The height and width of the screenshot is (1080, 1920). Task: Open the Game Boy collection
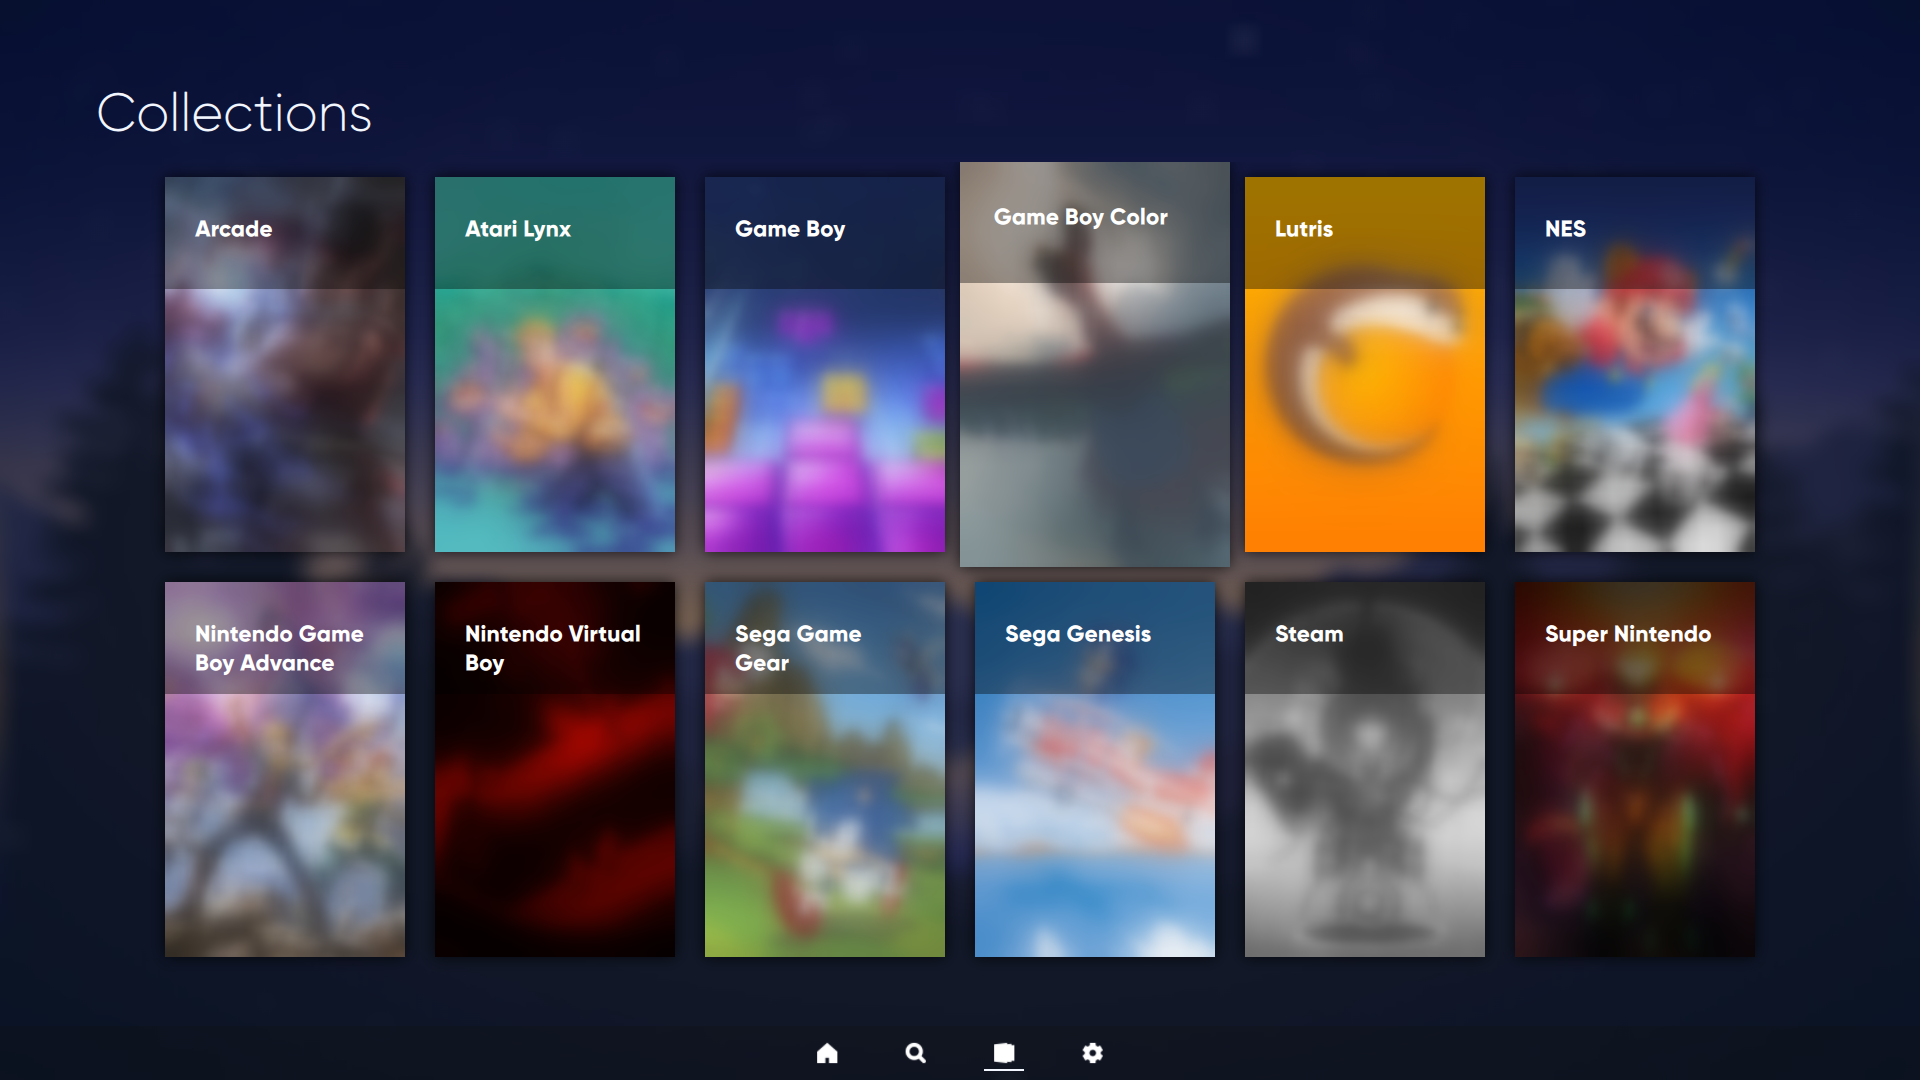tap(824, 364)
